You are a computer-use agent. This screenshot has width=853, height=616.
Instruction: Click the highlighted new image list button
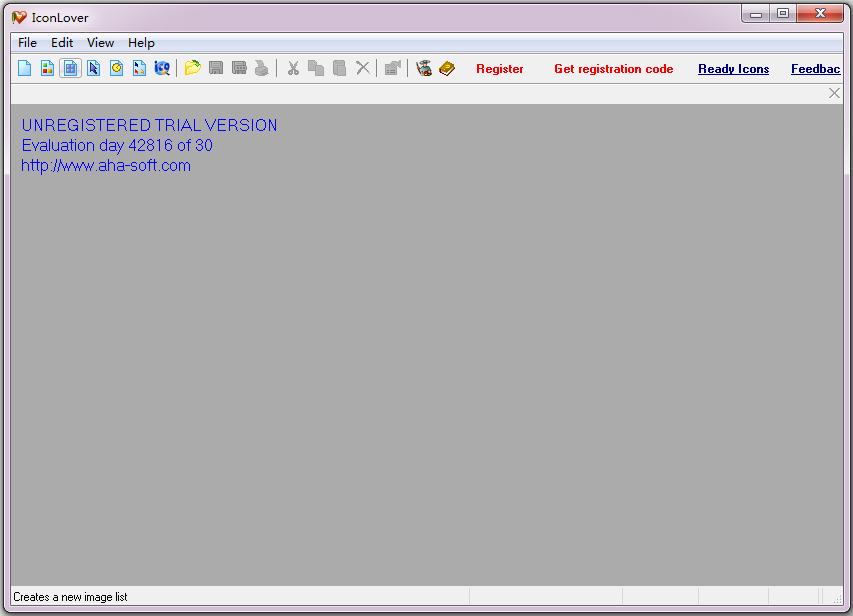click(70, 68)
